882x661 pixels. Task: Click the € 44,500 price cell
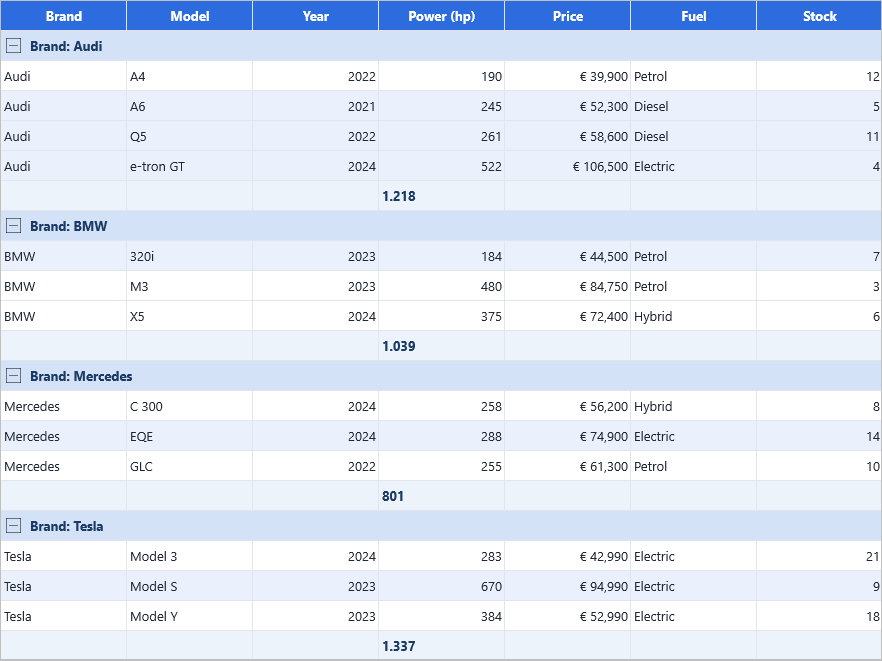point(568,256)
